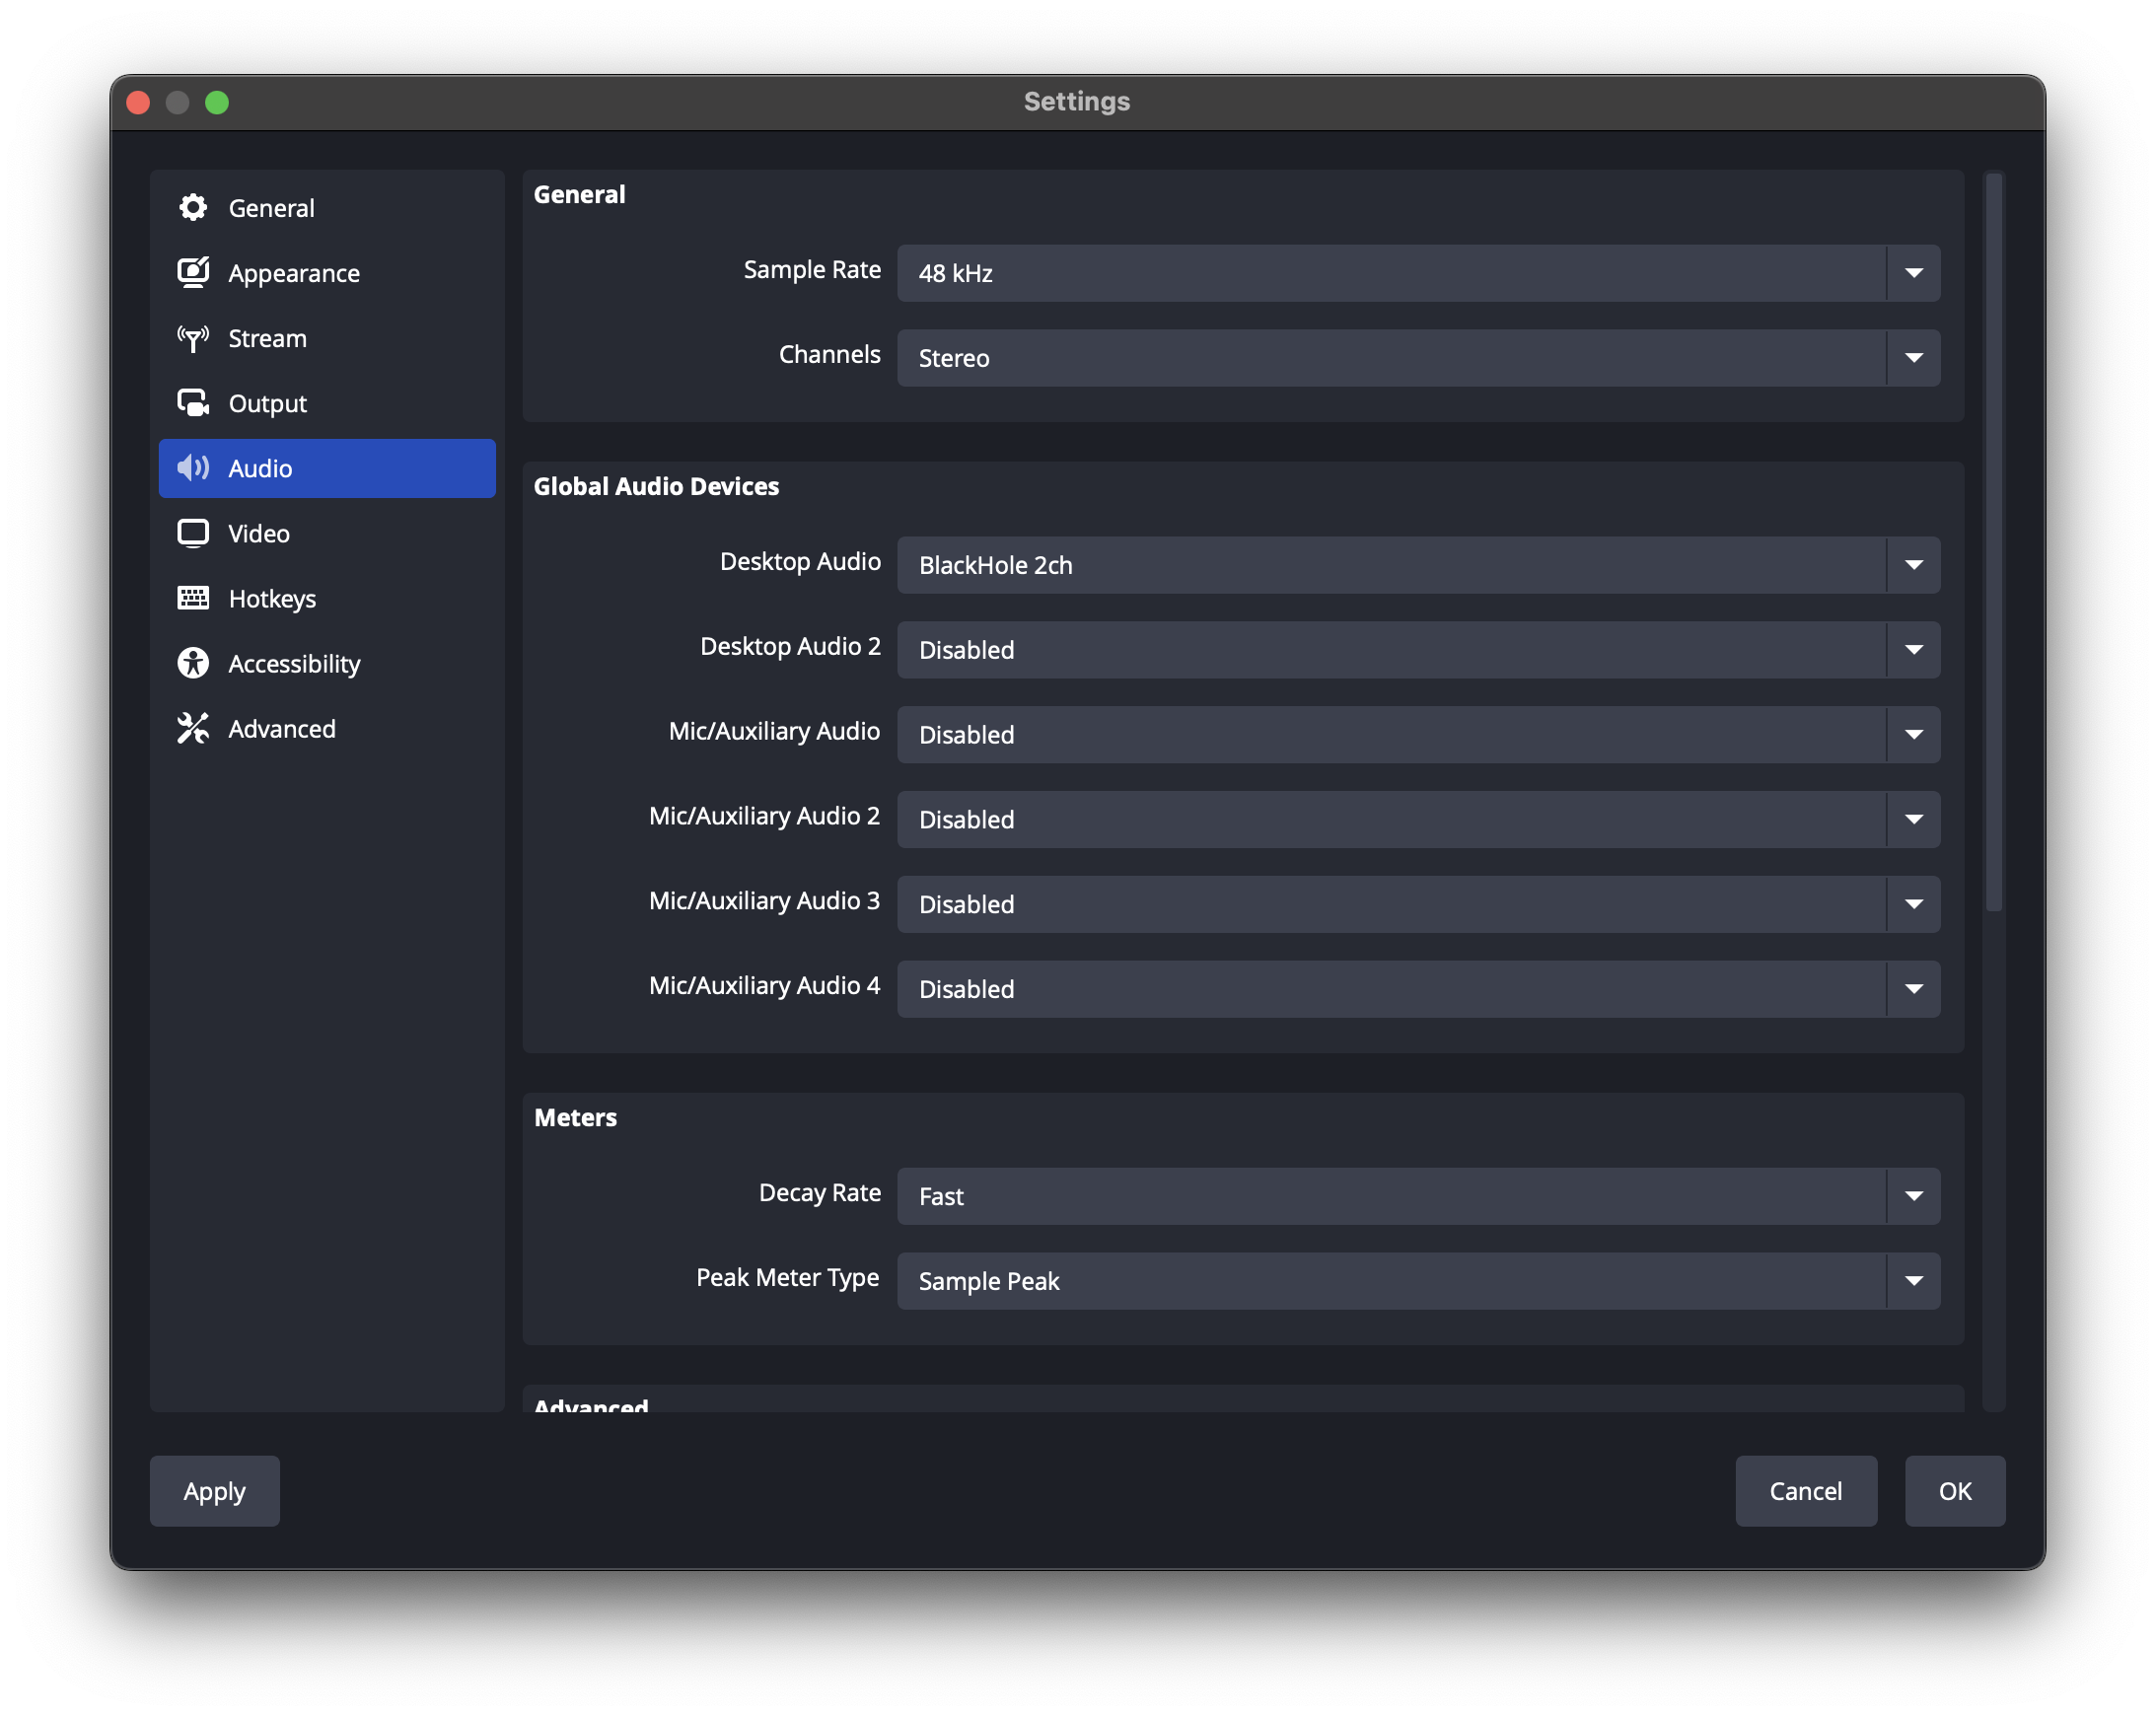Switch to the General settings section
The width and height of the screenshot is (2156, 1716).
click(x=270, y=207)
